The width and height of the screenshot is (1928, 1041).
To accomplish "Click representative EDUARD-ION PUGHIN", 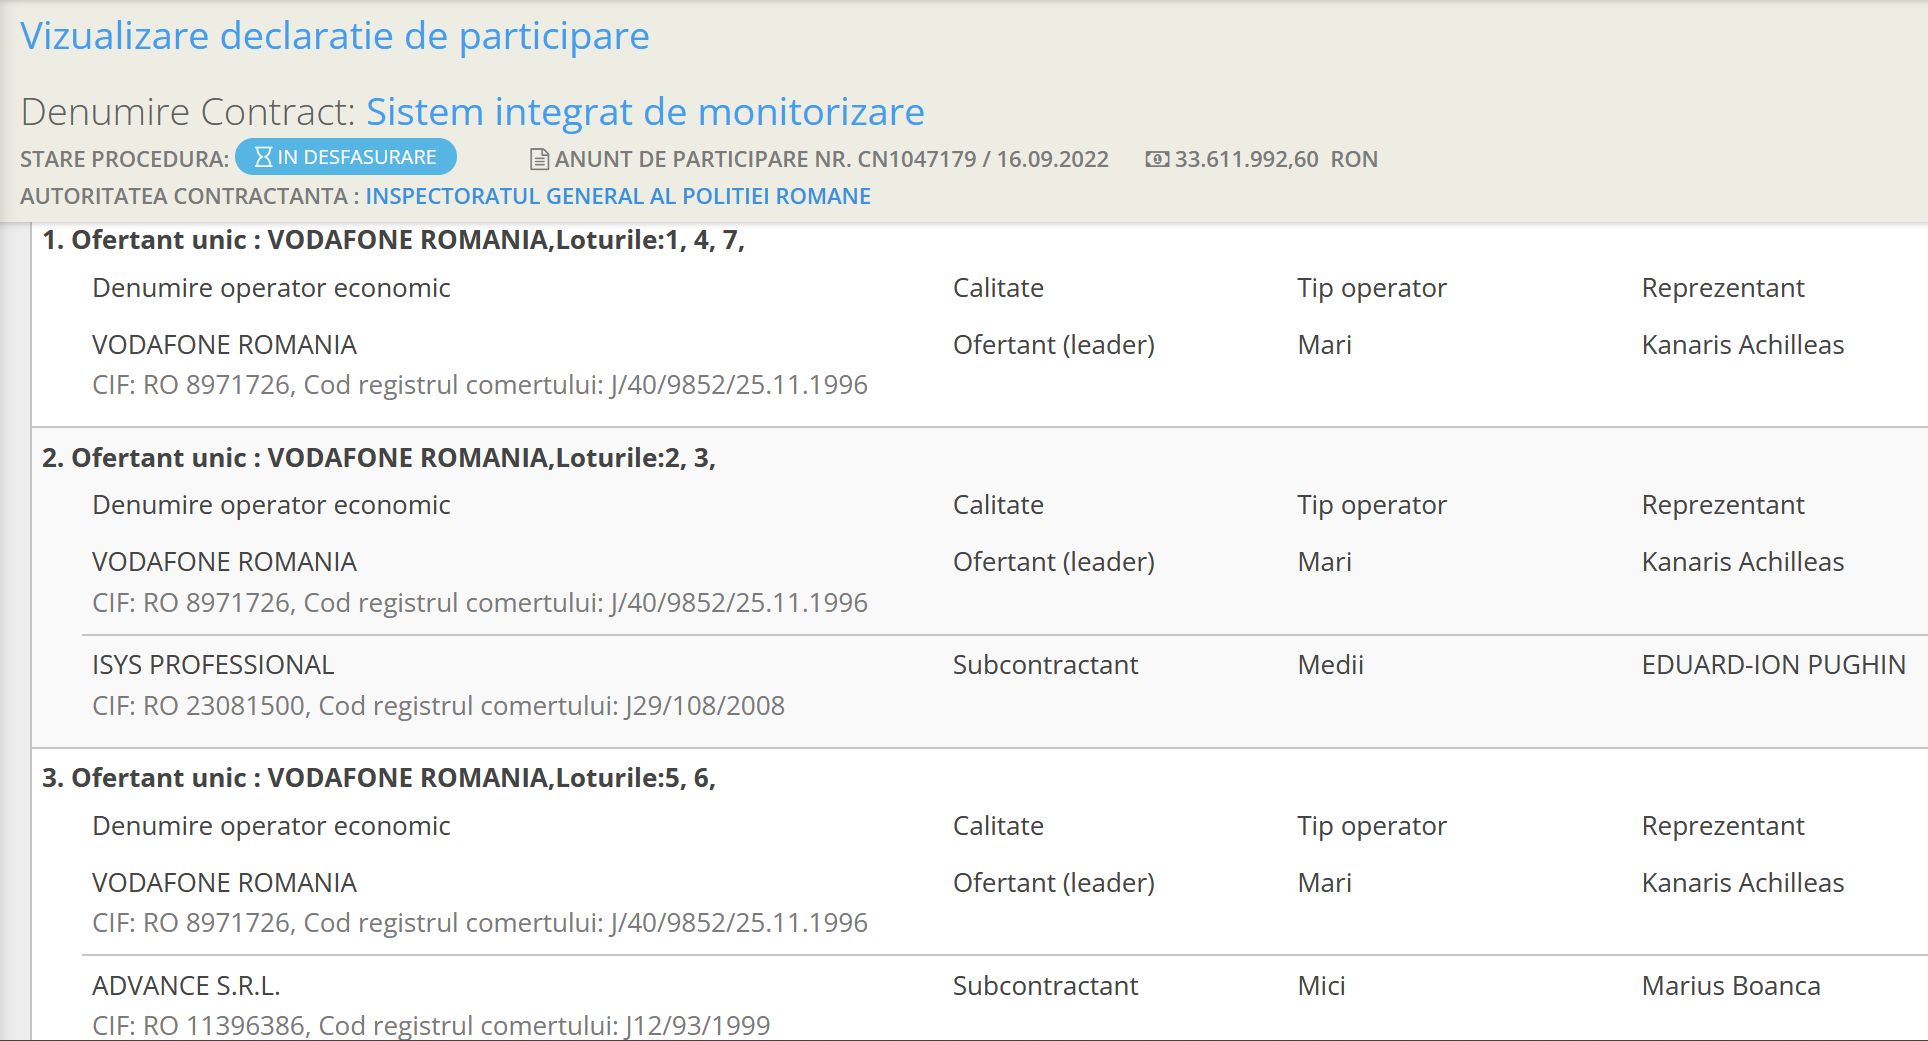I will (1773, 665).
